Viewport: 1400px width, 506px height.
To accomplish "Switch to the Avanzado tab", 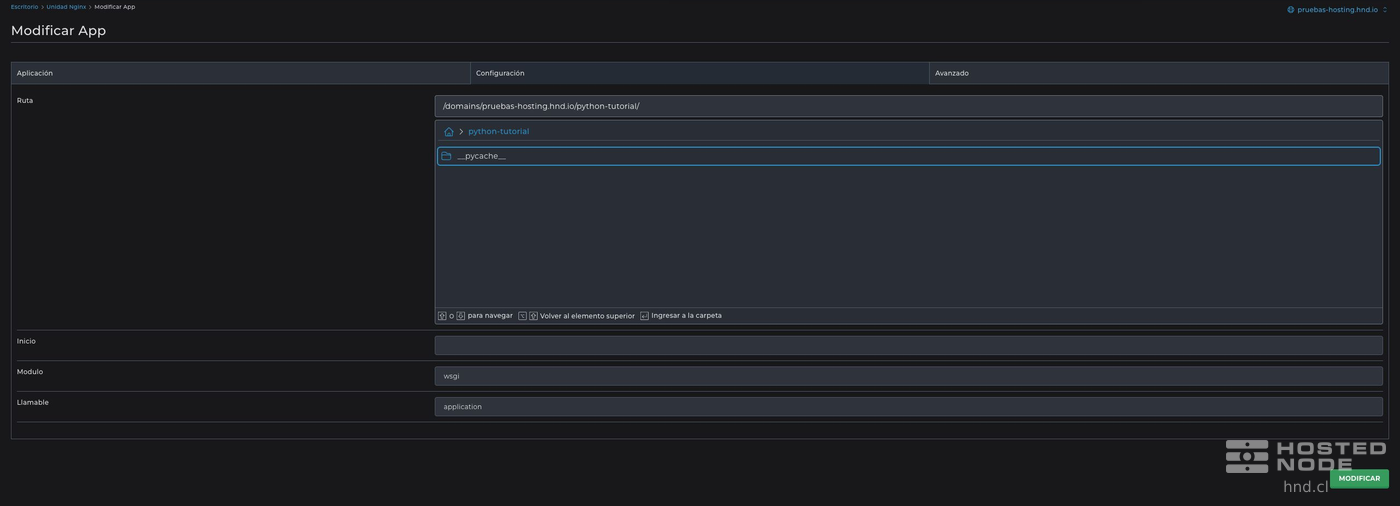I will [1158, 73].
